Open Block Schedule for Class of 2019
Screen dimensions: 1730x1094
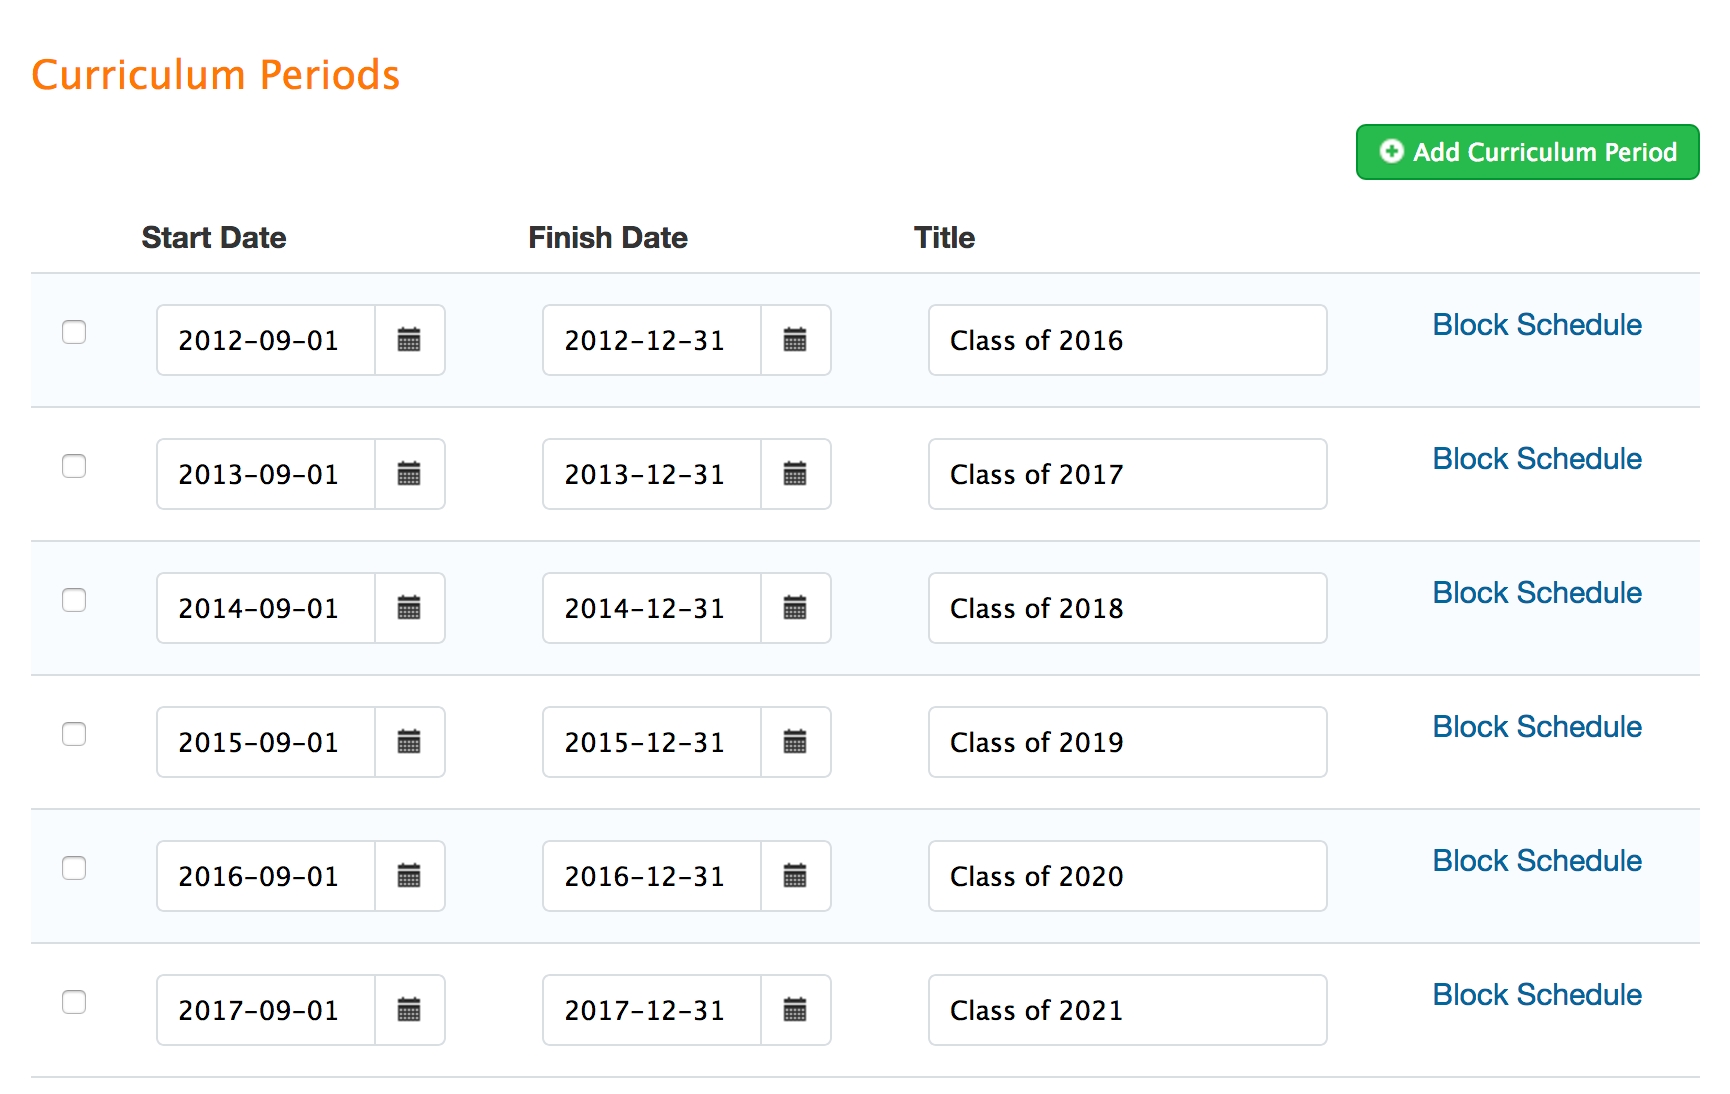pos(1537,727)
